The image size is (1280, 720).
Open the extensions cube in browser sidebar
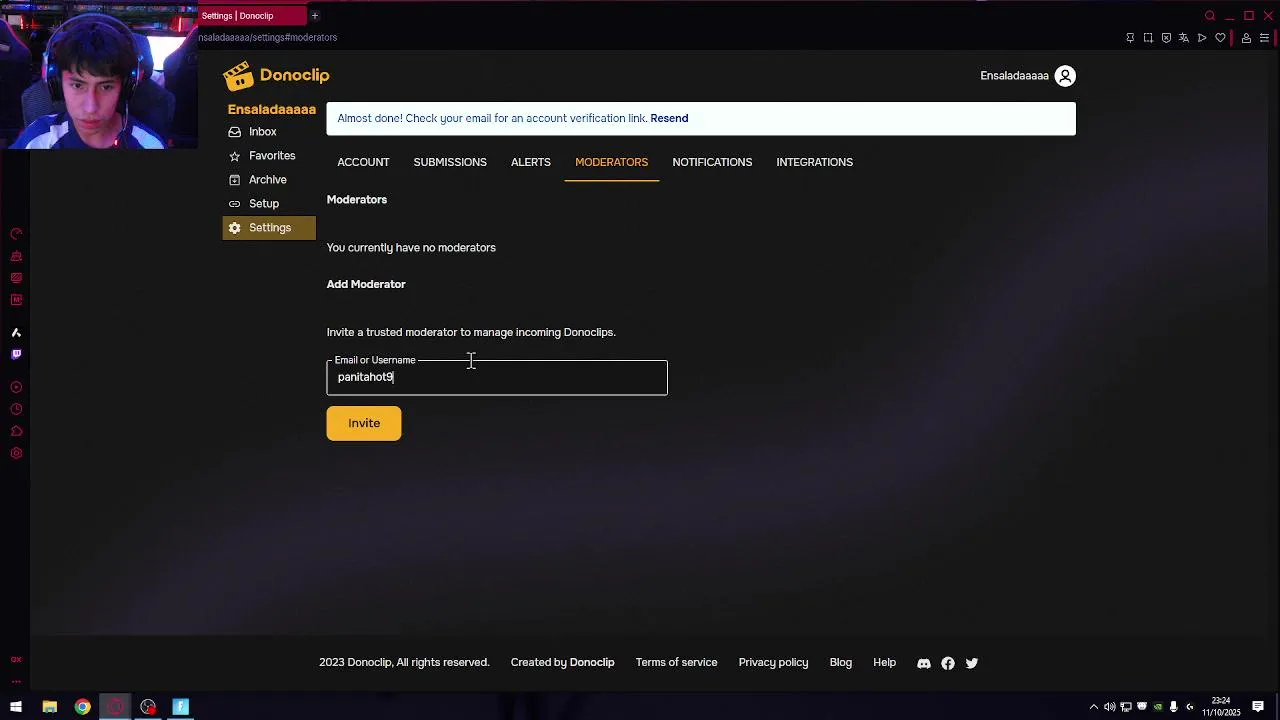(16, 431)
